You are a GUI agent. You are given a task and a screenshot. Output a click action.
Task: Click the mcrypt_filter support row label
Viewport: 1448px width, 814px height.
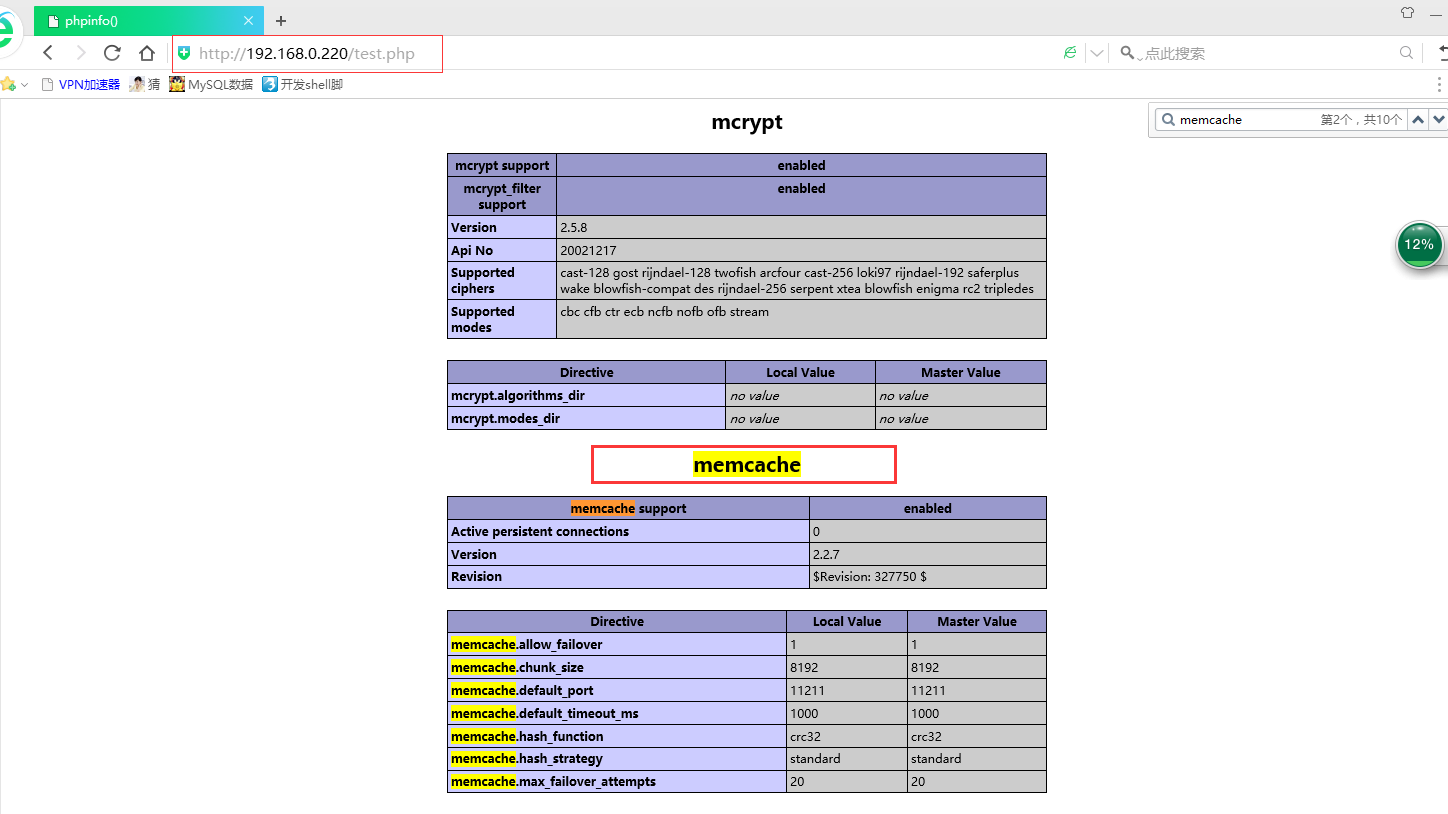[x=502, y=196]
